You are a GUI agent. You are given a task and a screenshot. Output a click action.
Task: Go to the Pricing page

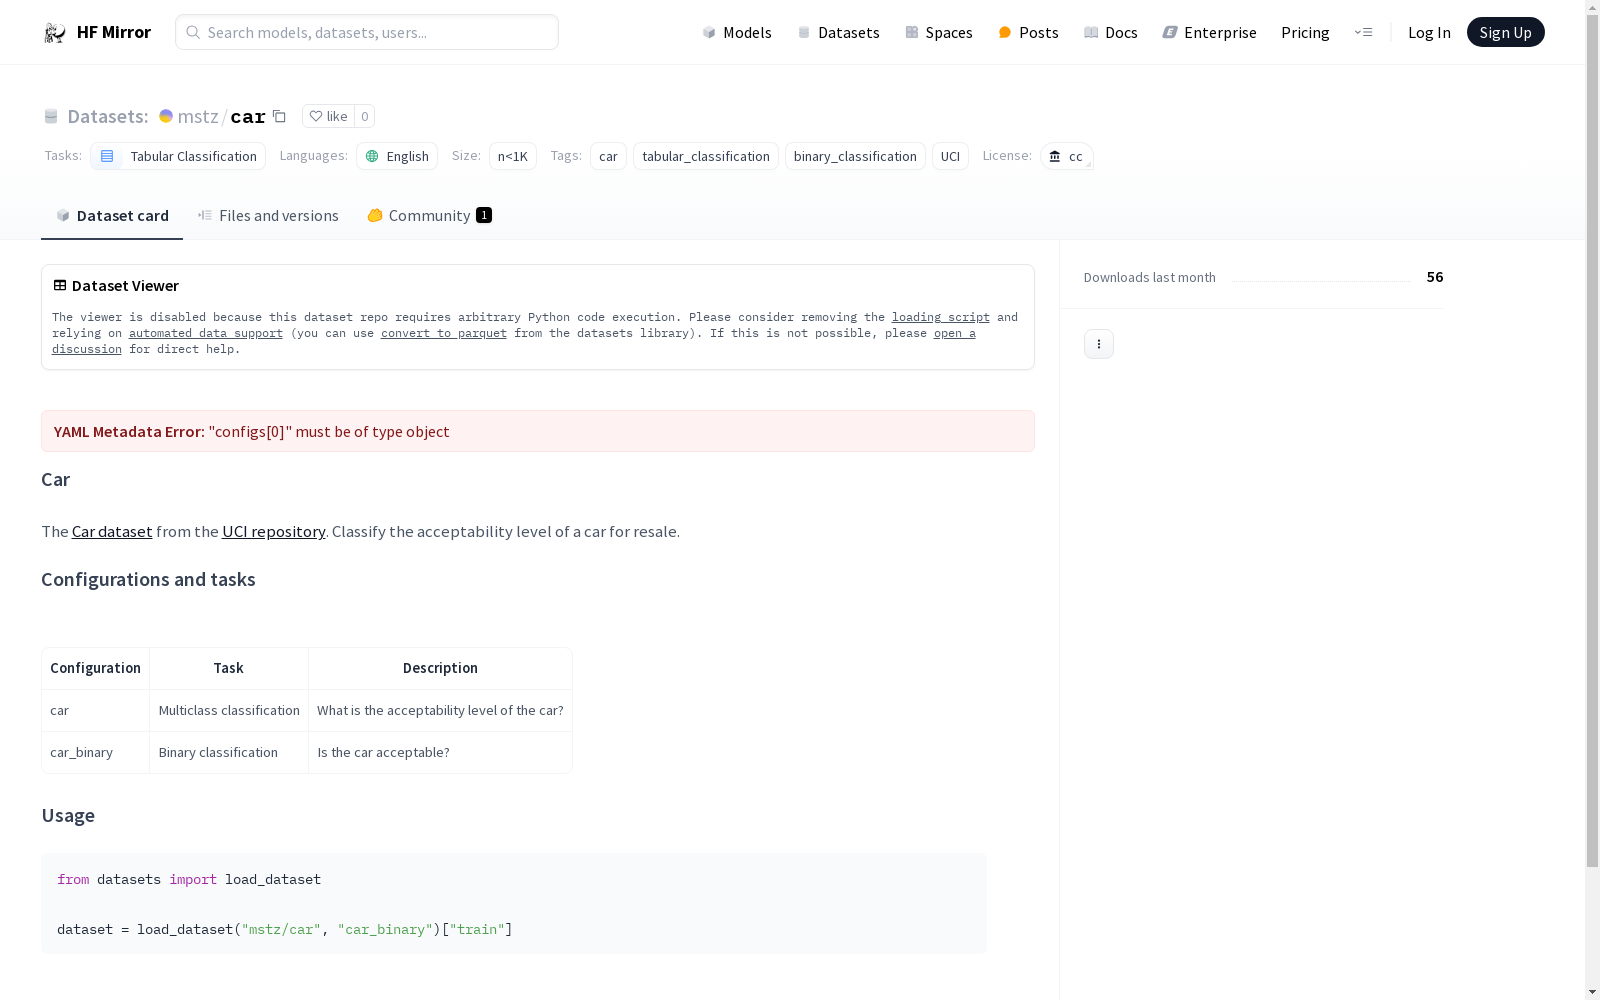point(1305,32)
